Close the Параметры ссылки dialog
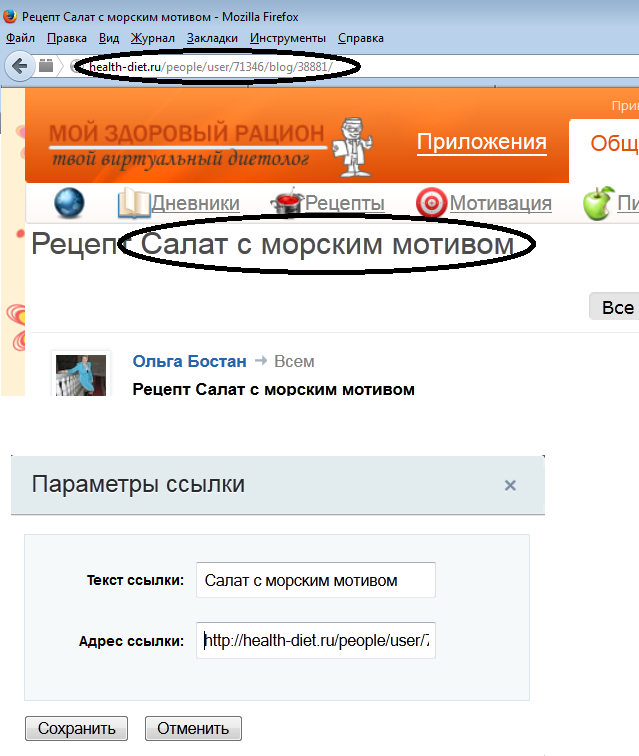 [x=510, y=485]
